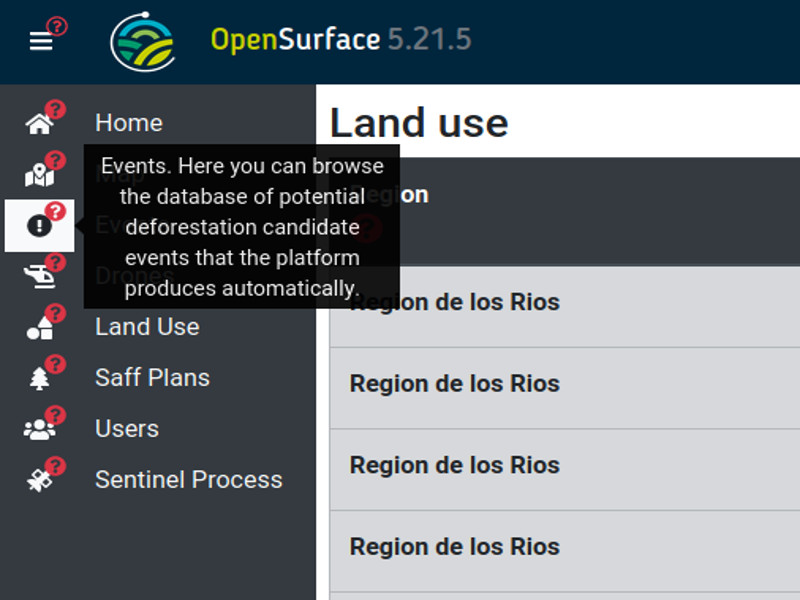
Task: Click the help badge on the Map icon
Action: point(55,160)
